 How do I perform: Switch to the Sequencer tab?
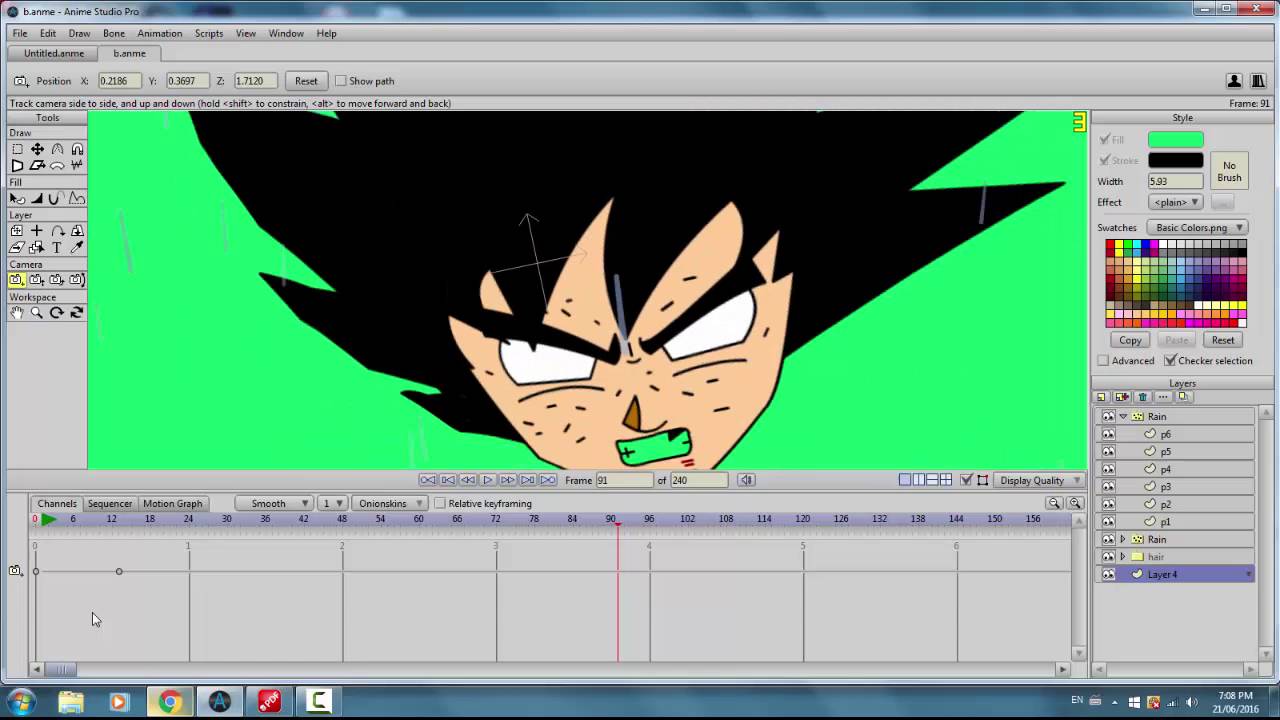coord(110,503)
